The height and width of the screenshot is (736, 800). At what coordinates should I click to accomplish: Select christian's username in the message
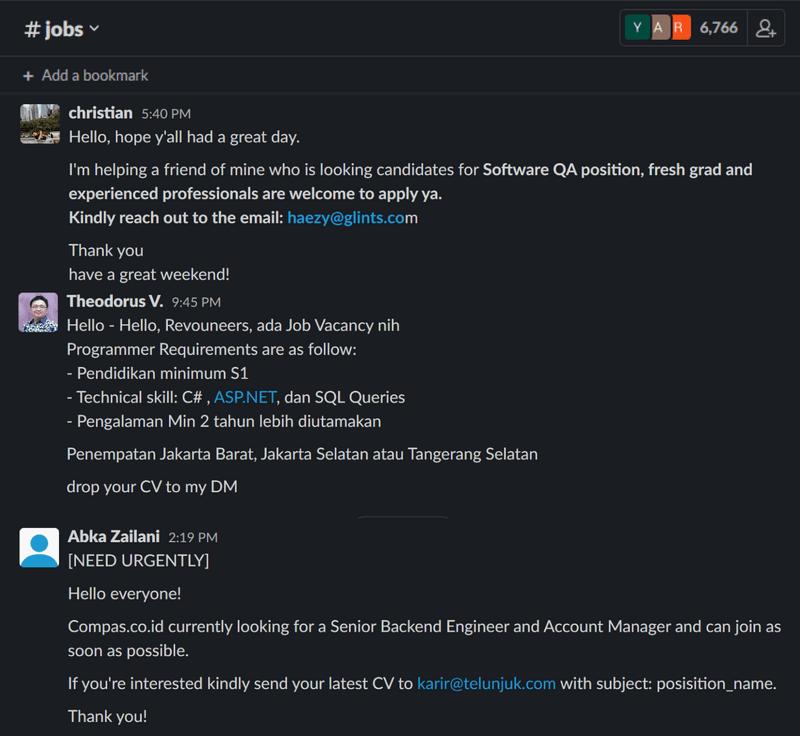pos(100,113)
